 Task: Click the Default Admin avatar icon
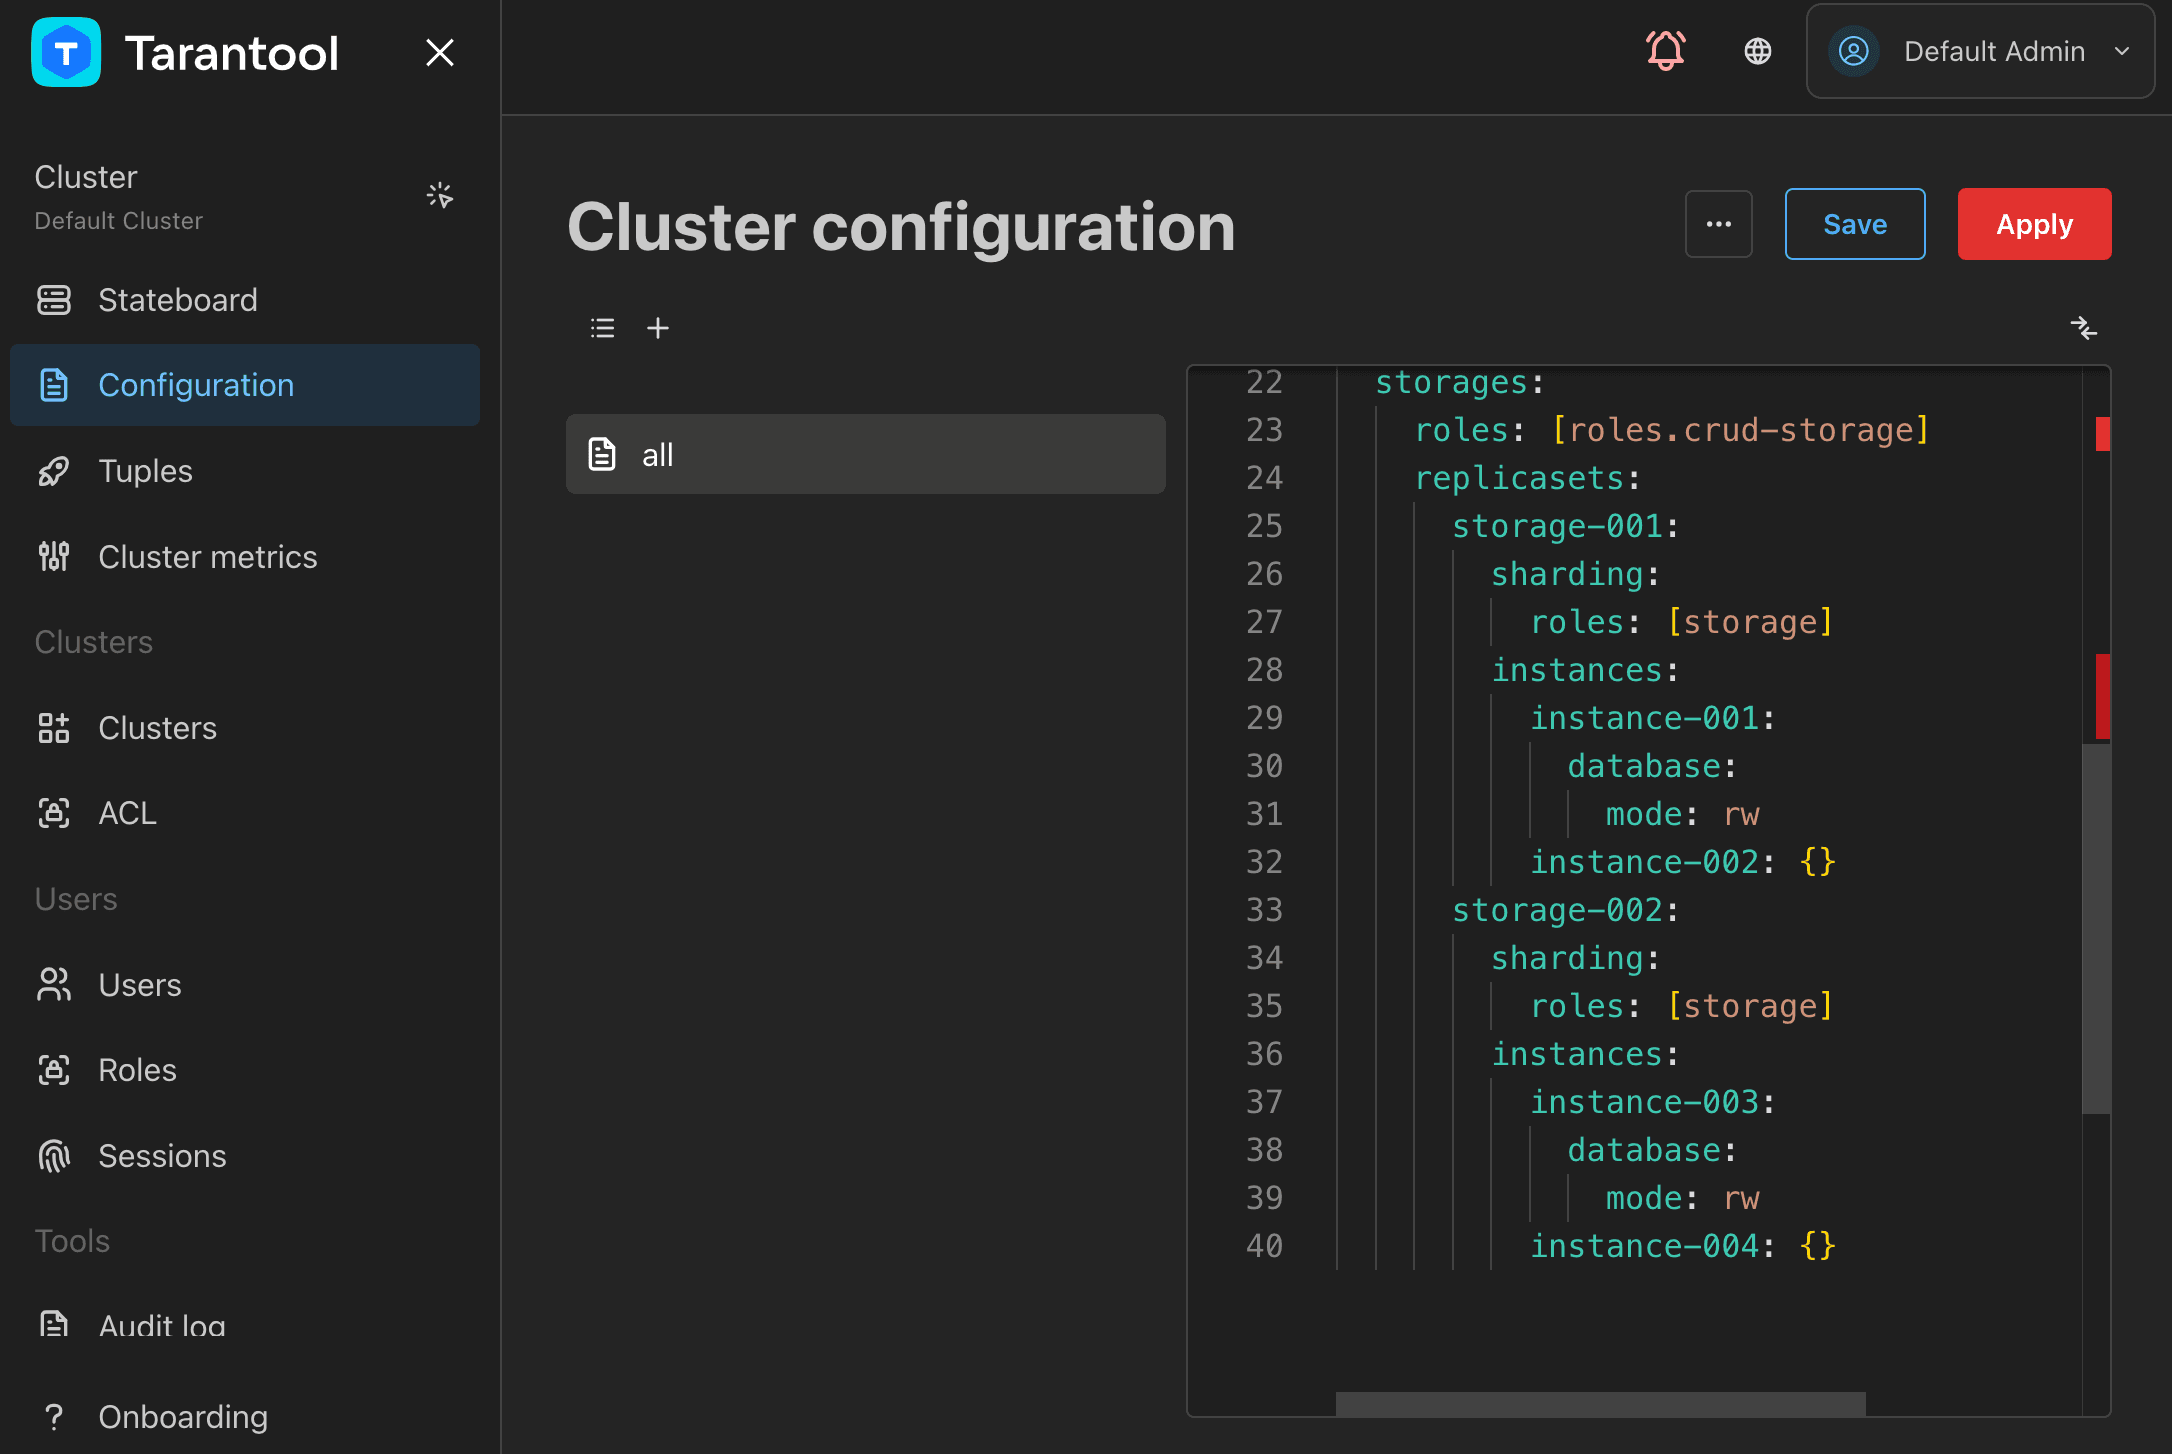[x=1854, y=51]
